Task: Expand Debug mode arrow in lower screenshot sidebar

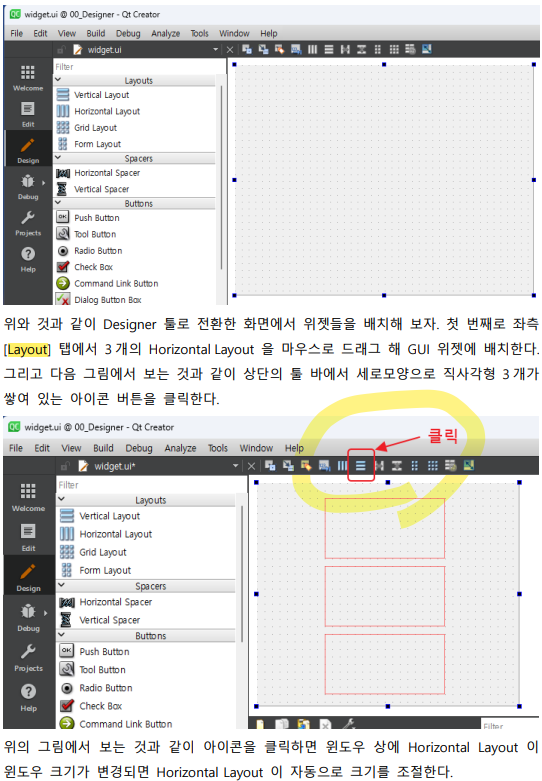Action: [x=45, y=613]
